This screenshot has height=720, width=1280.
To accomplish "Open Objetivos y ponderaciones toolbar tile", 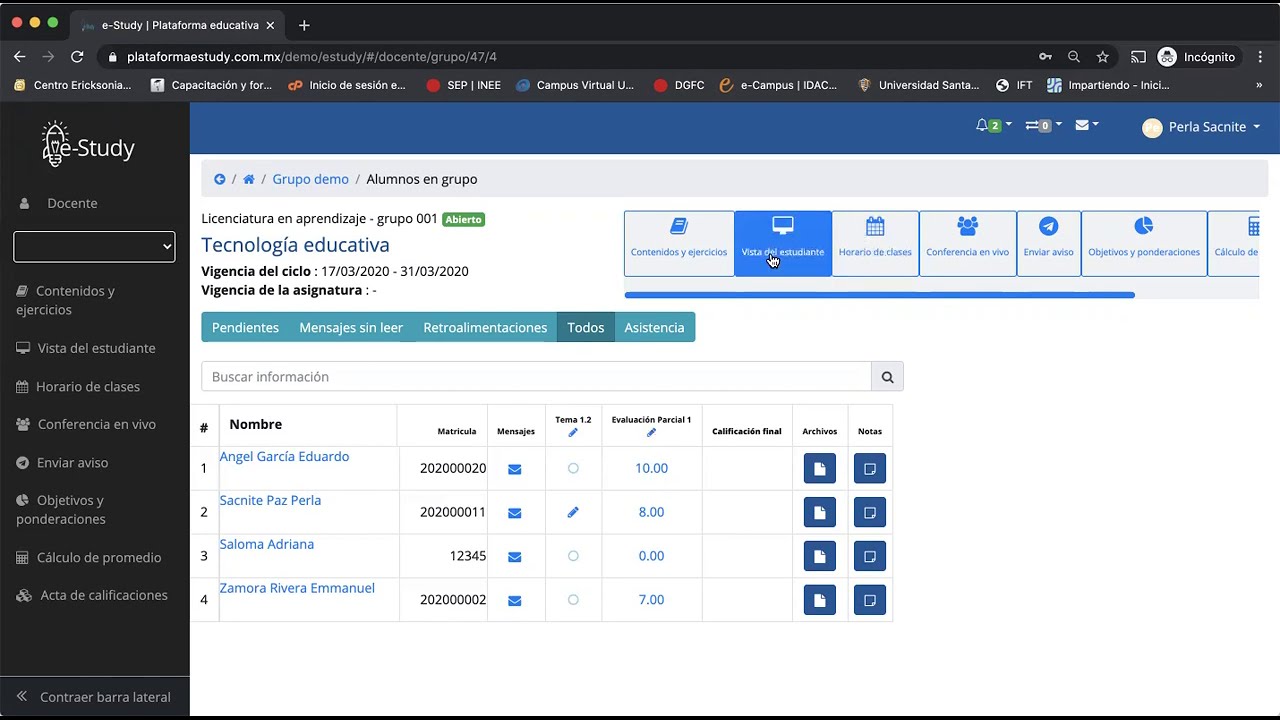I will click(1144, 243).
